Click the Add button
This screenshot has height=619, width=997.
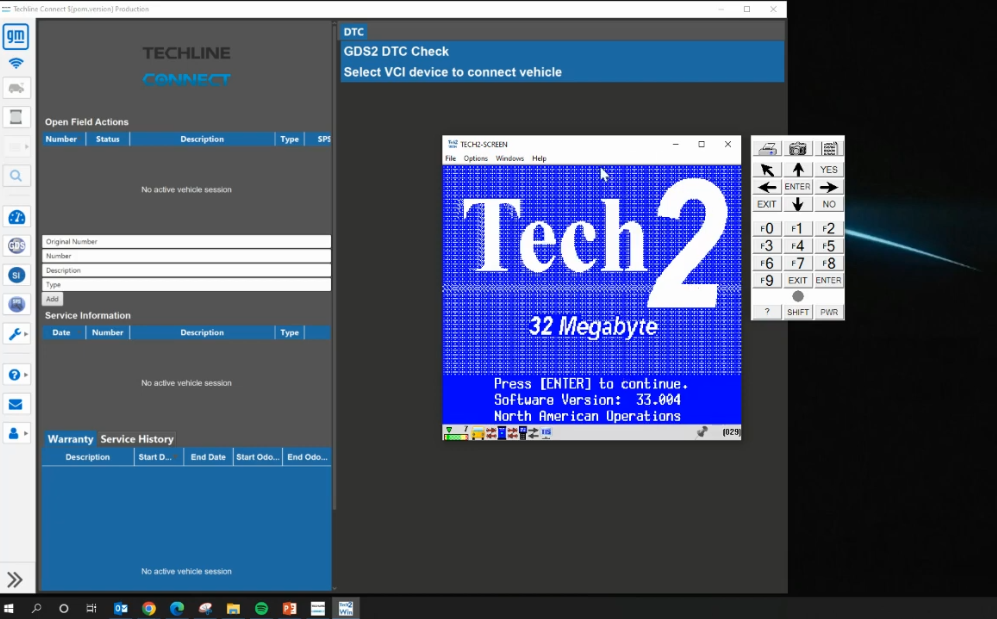point(52,299)
